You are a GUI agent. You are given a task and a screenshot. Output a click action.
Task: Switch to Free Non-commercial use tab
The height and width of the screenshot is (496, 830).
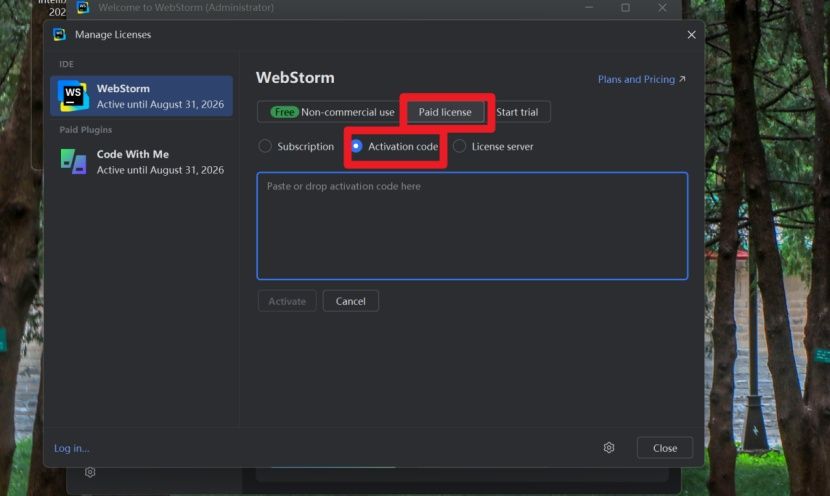332,112
